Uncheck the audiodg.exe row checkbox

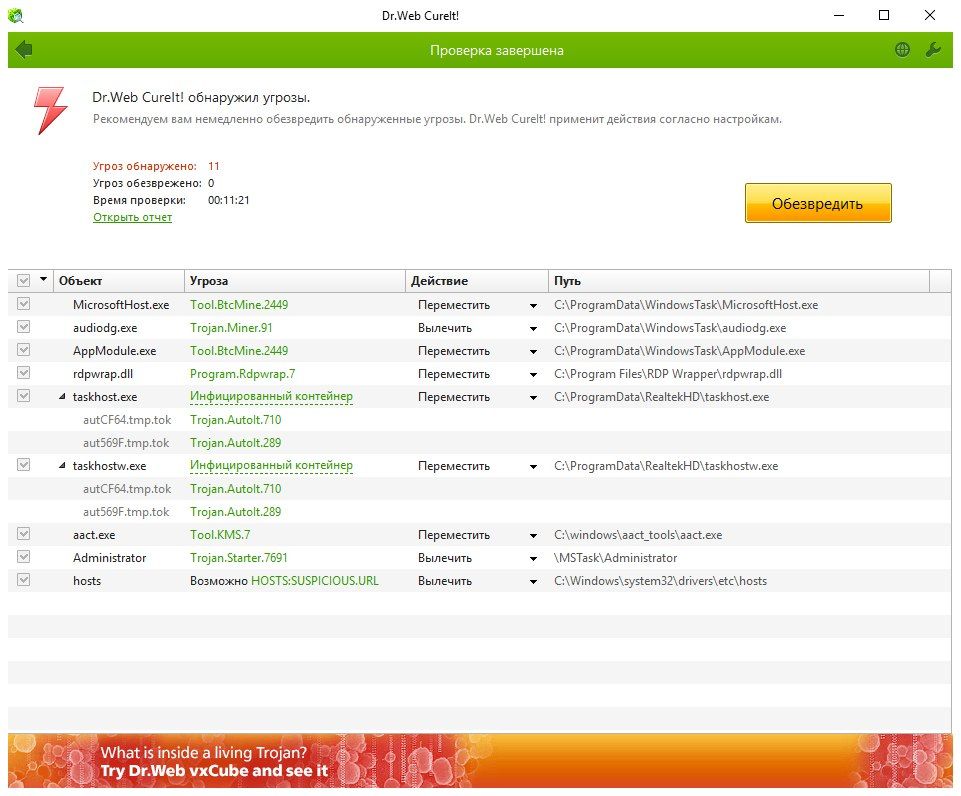point(23,327)
